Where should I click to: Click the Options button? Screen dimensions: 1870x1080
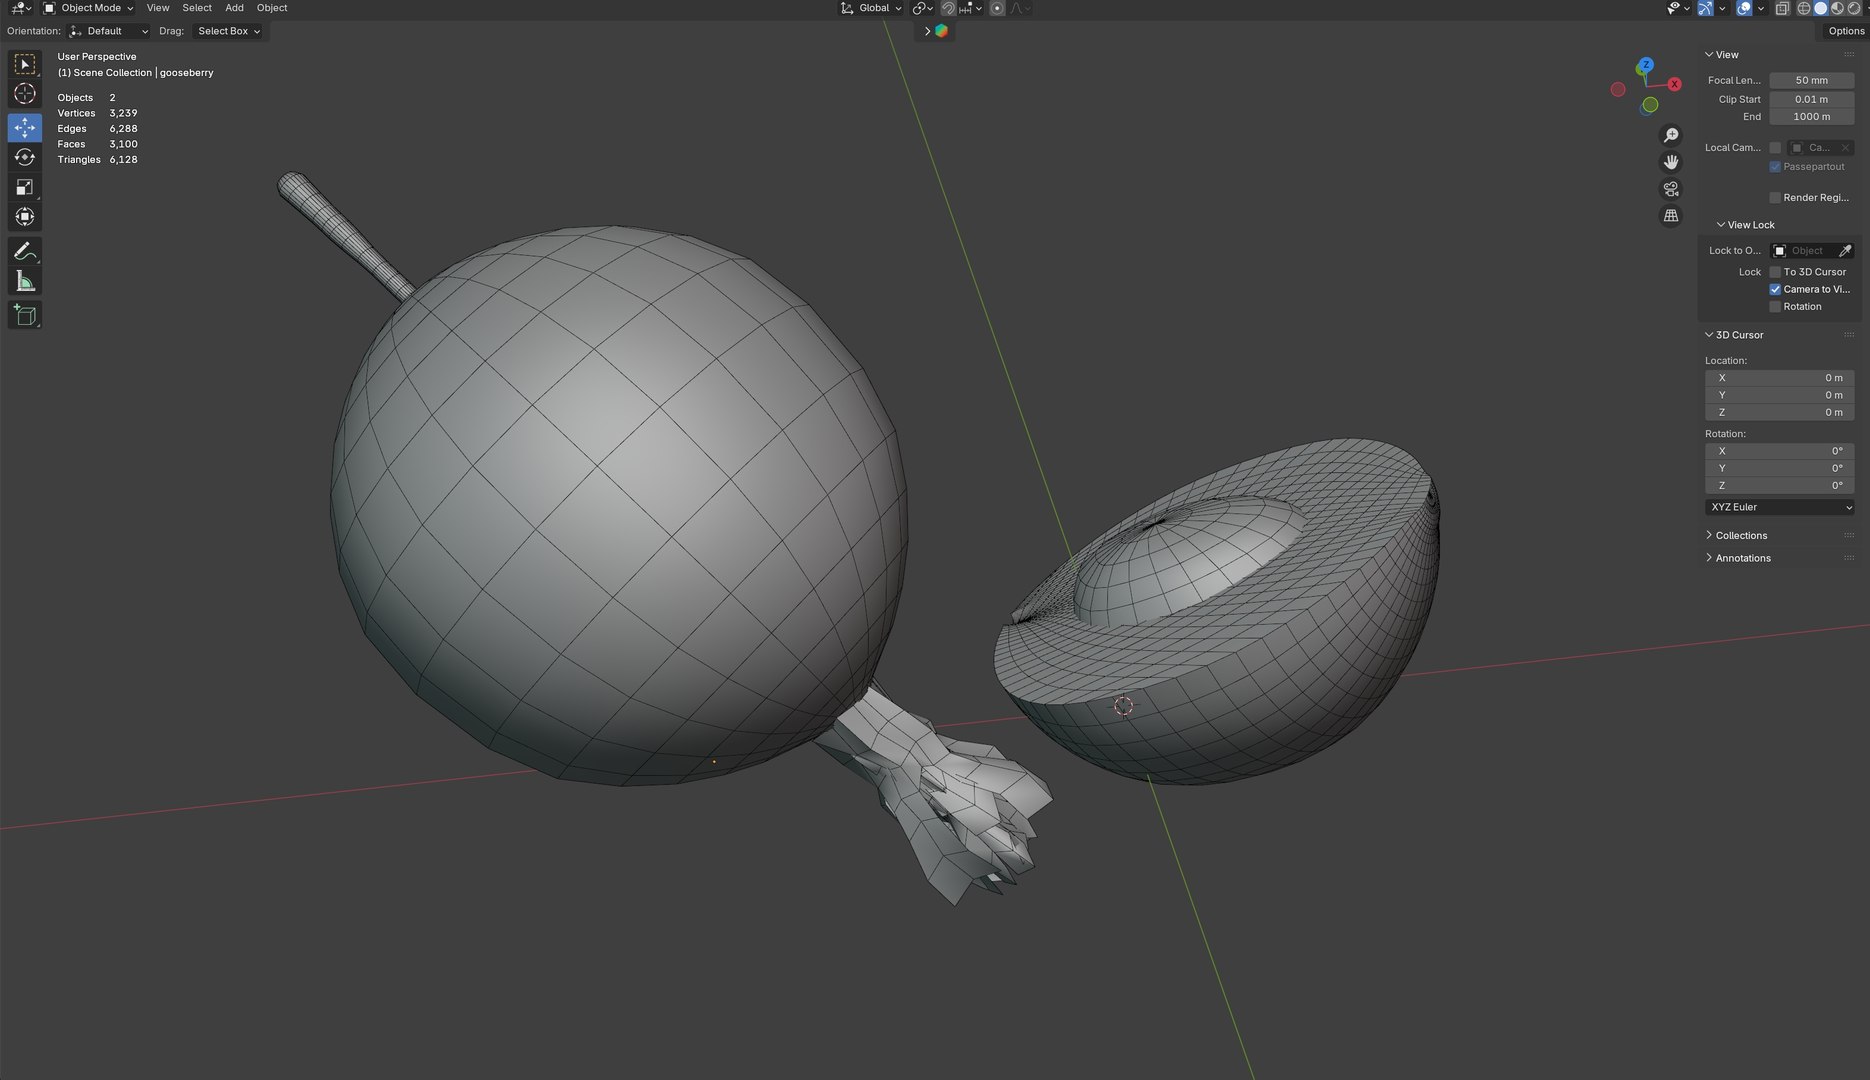(1846, 31)
